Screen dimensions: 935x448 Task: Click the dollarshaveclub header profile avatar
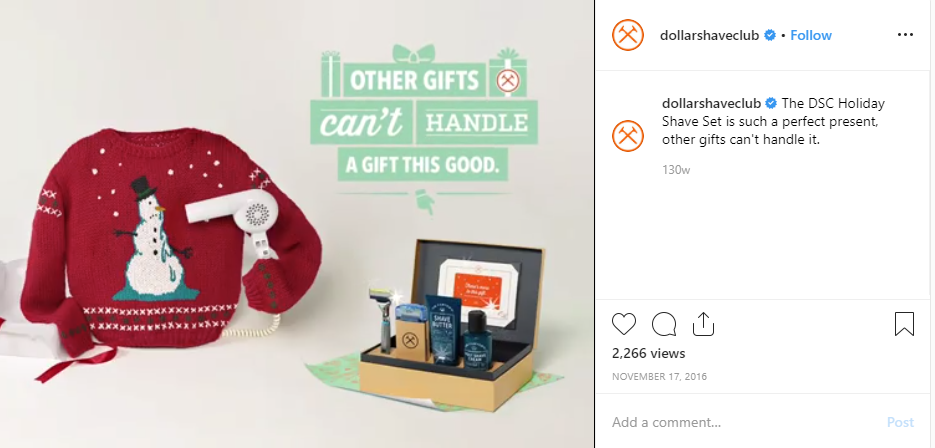tap(628, 35)
